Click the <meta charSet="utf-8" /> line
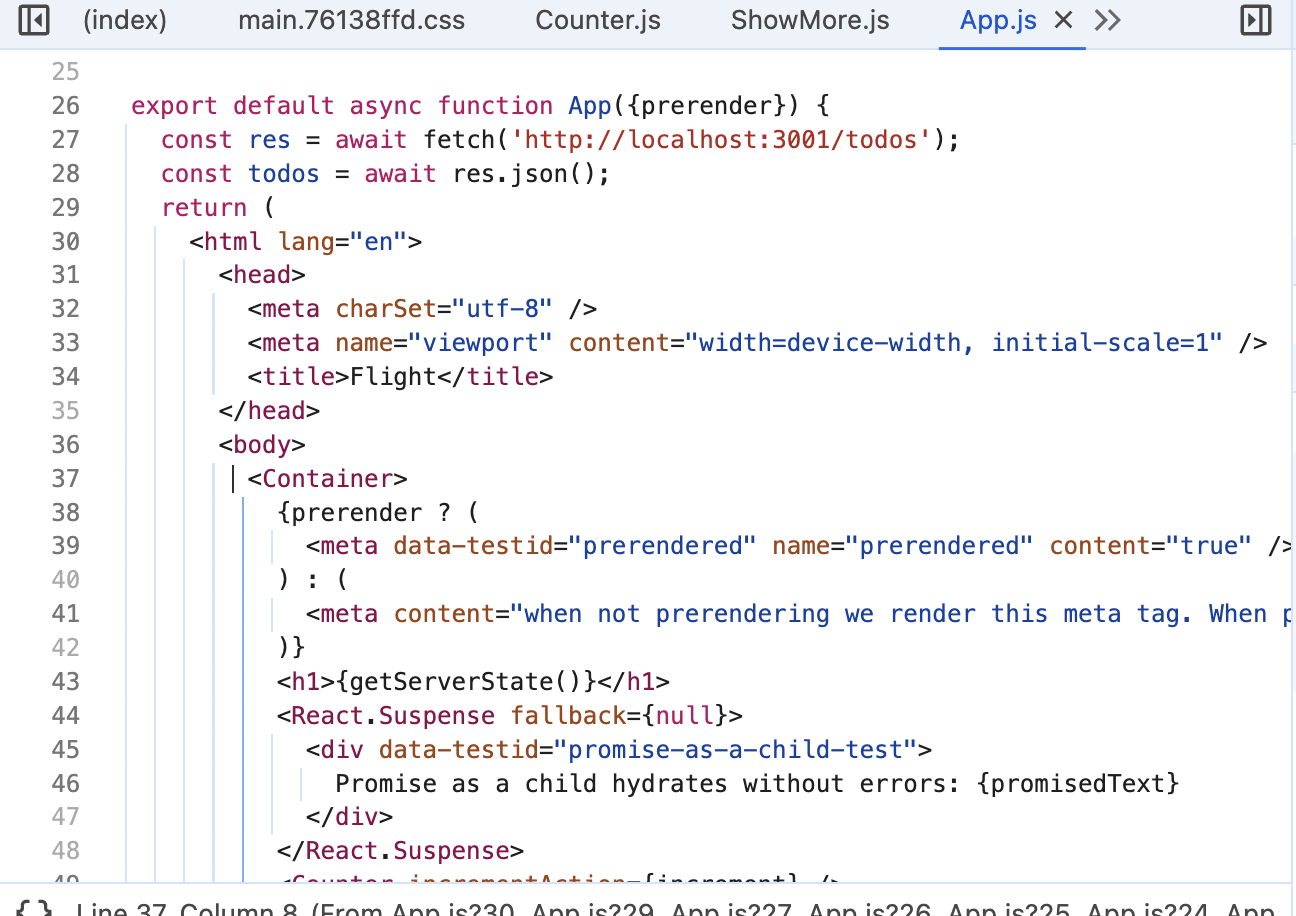The width and height of the screenshot is (1296, 916). tap(422, 309)
